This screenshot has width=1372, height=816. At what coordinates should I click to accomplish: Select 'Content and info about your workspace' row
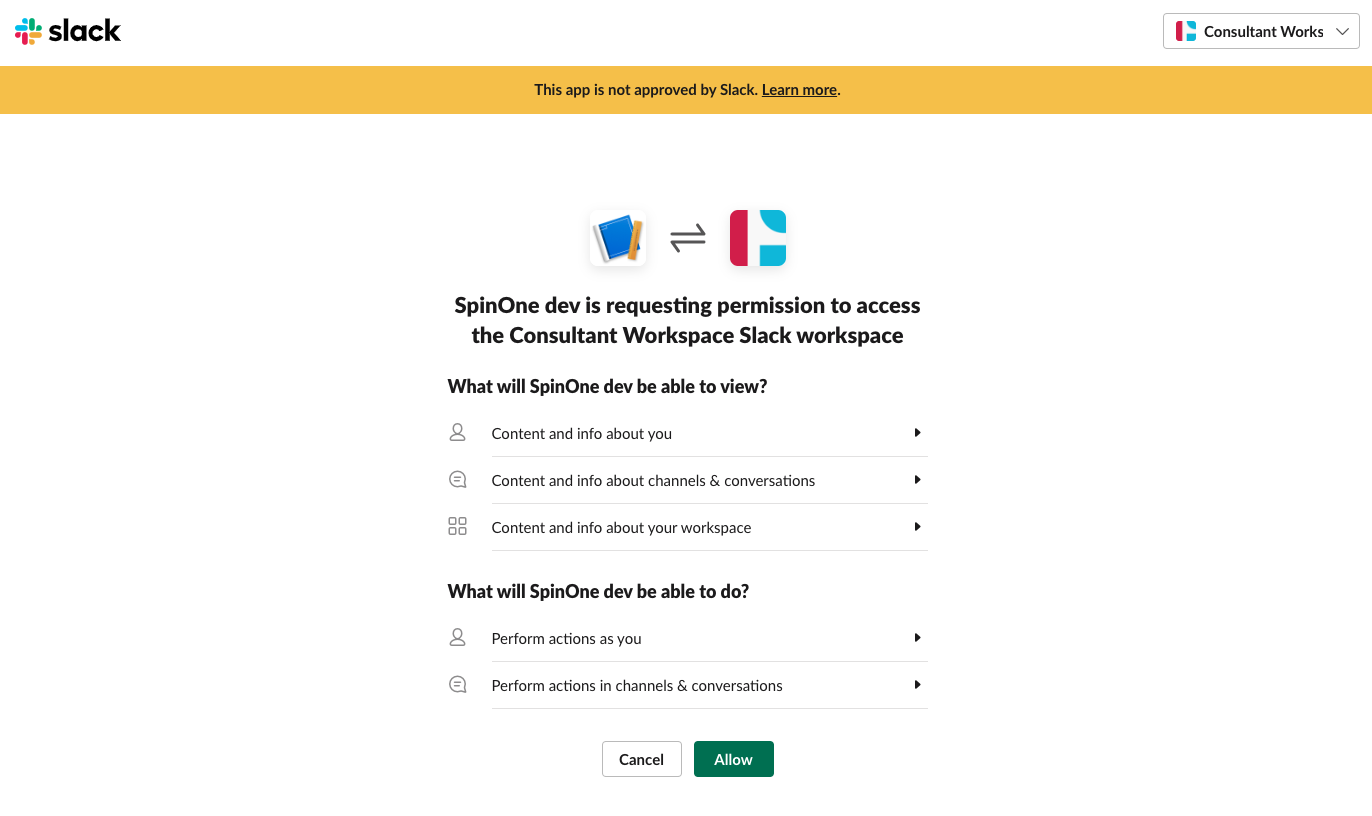pos(621,527)
